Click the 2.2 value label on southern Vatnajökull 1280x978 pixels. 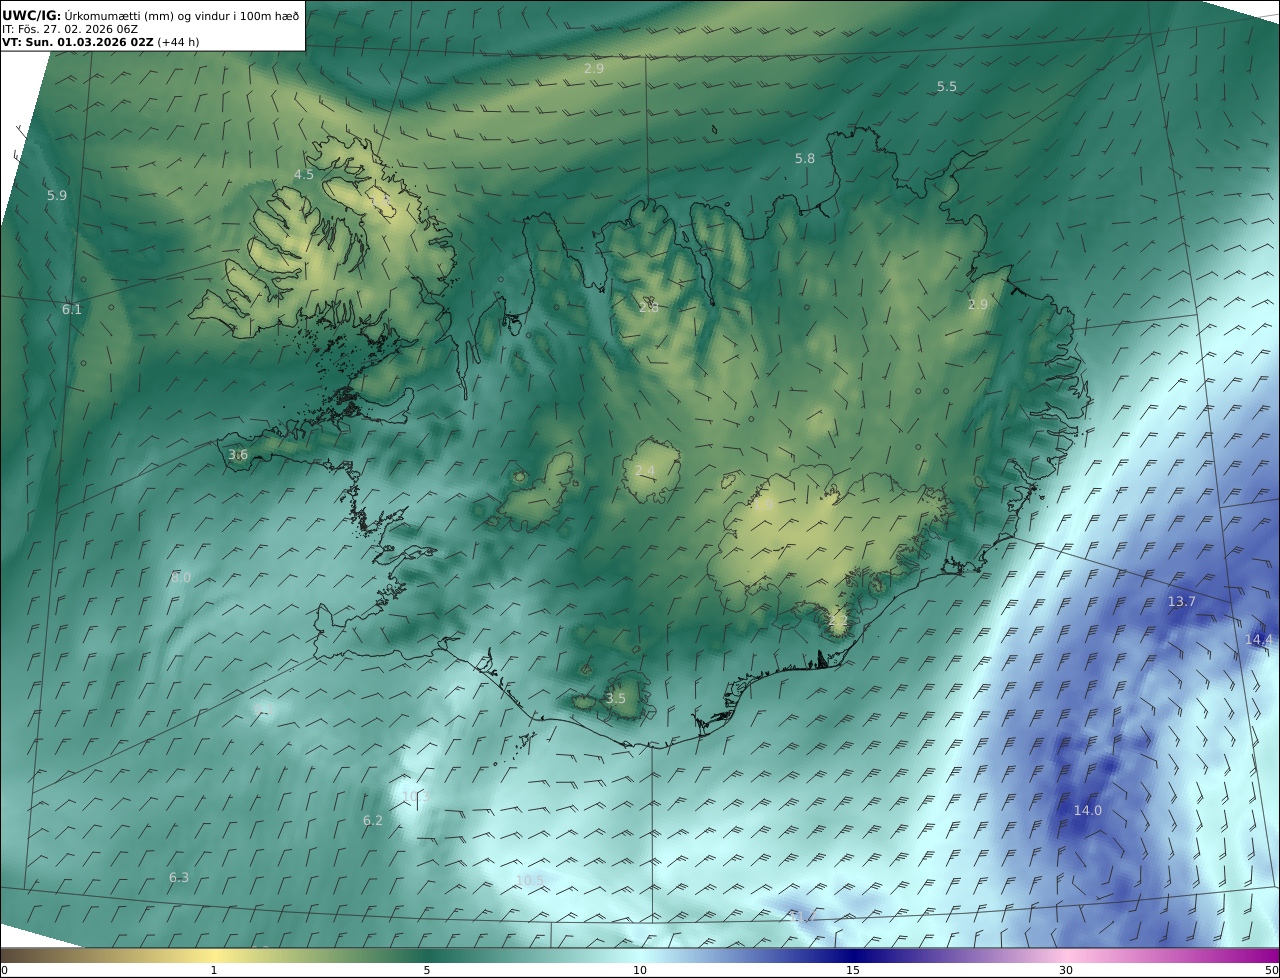[x=838, y=621]
